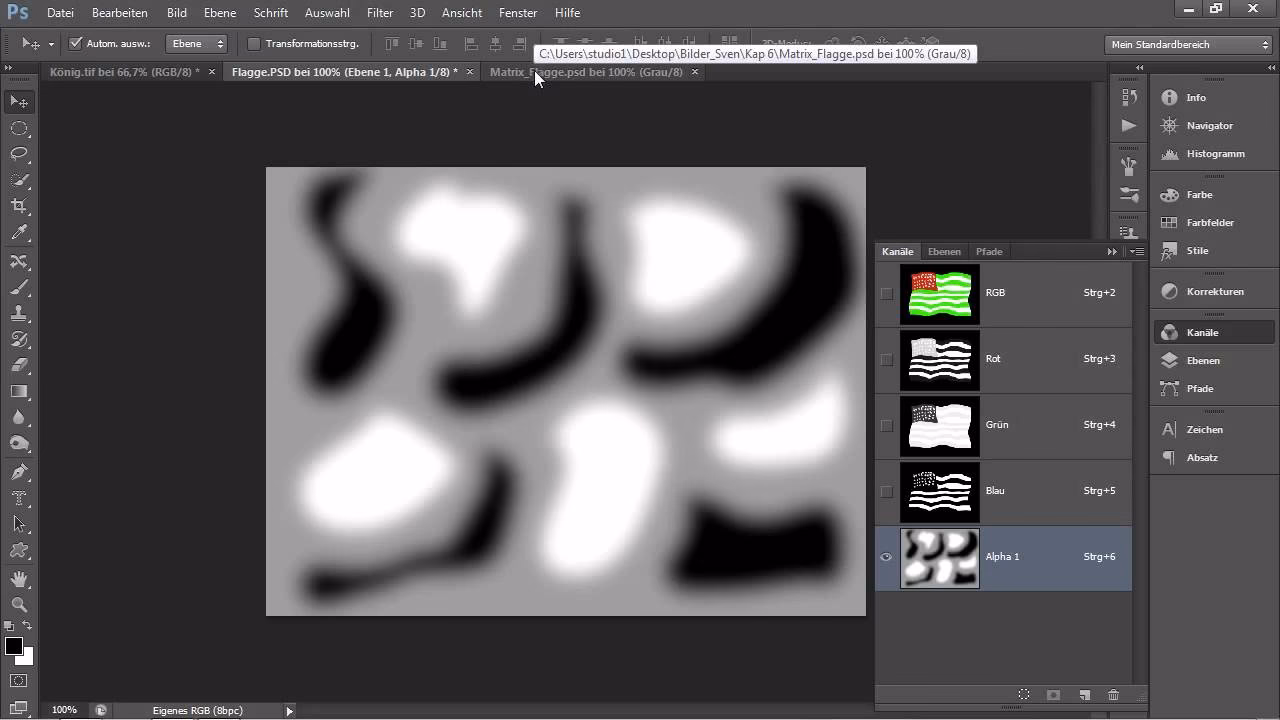Open the Kanäle panel menu

[x=1136, y=251]
